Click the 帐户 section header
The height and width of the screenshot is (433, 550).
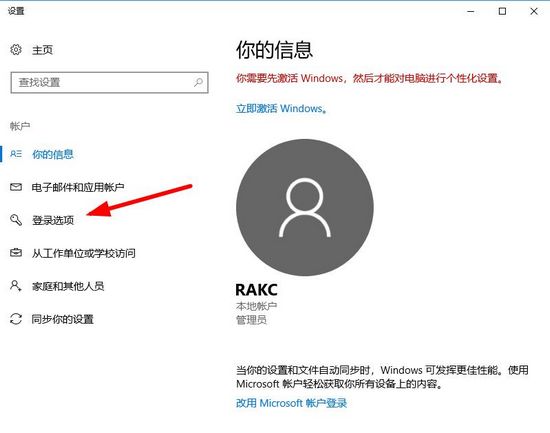click(x=20, y=126)
